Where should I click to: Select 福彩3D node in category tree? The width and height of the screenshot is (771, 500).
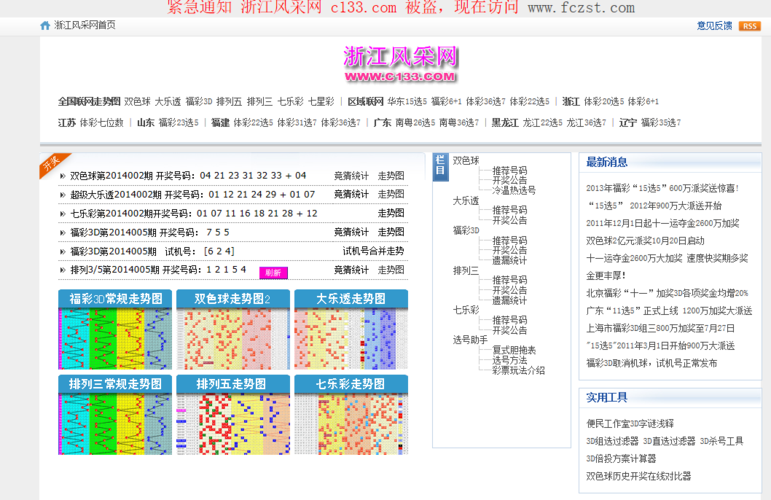click(466, 230)
